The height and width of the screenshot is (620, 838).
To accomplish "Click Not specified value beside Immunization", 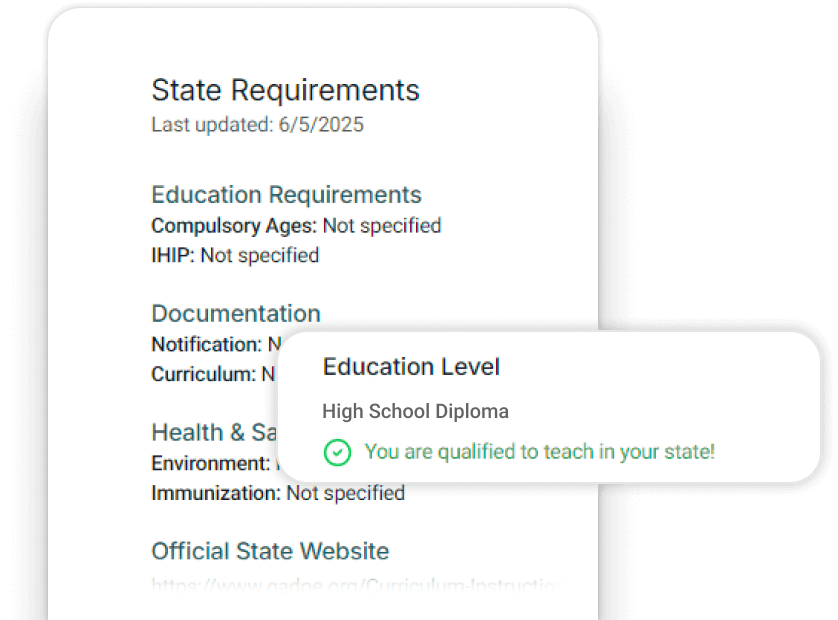I will (345, 493).
